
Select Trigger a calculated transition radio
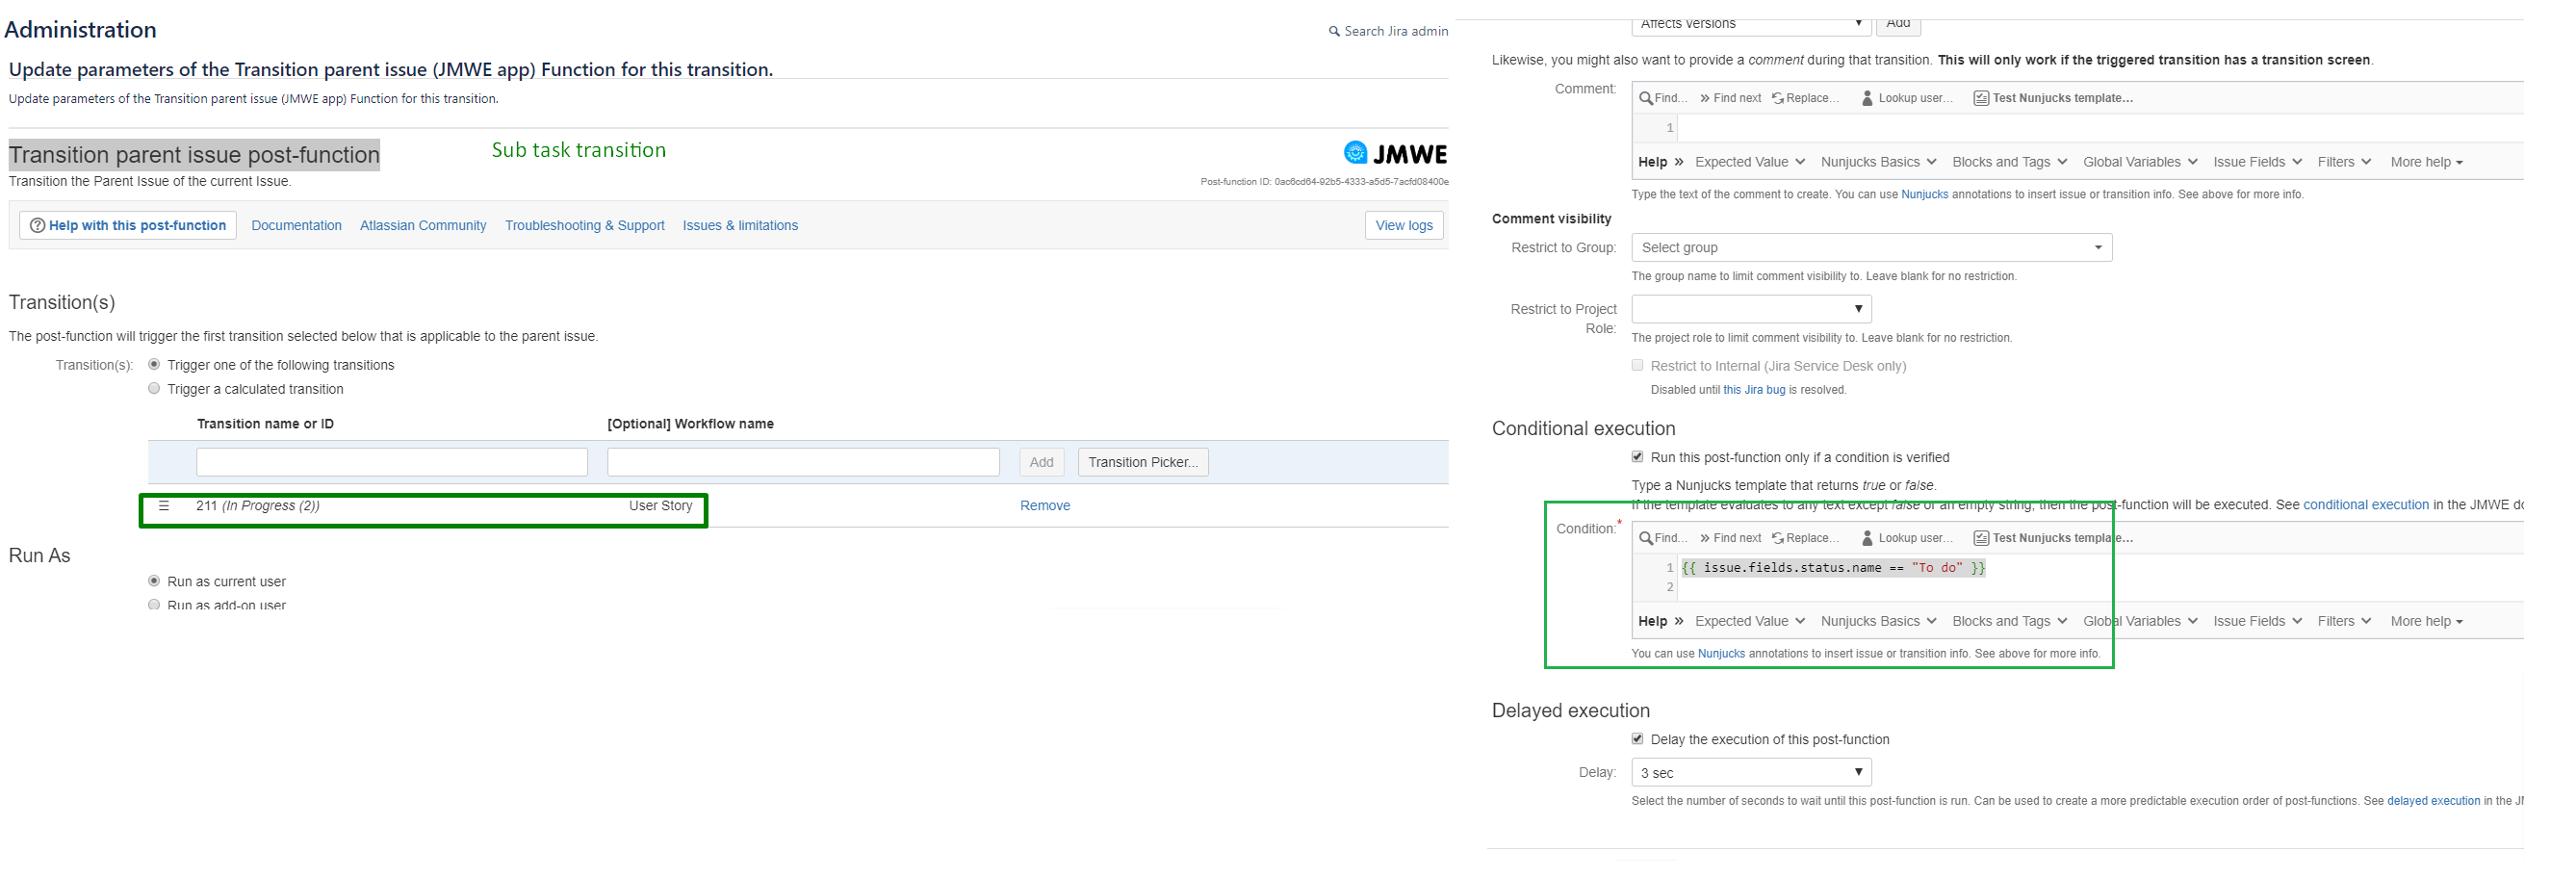click(154, 389)
